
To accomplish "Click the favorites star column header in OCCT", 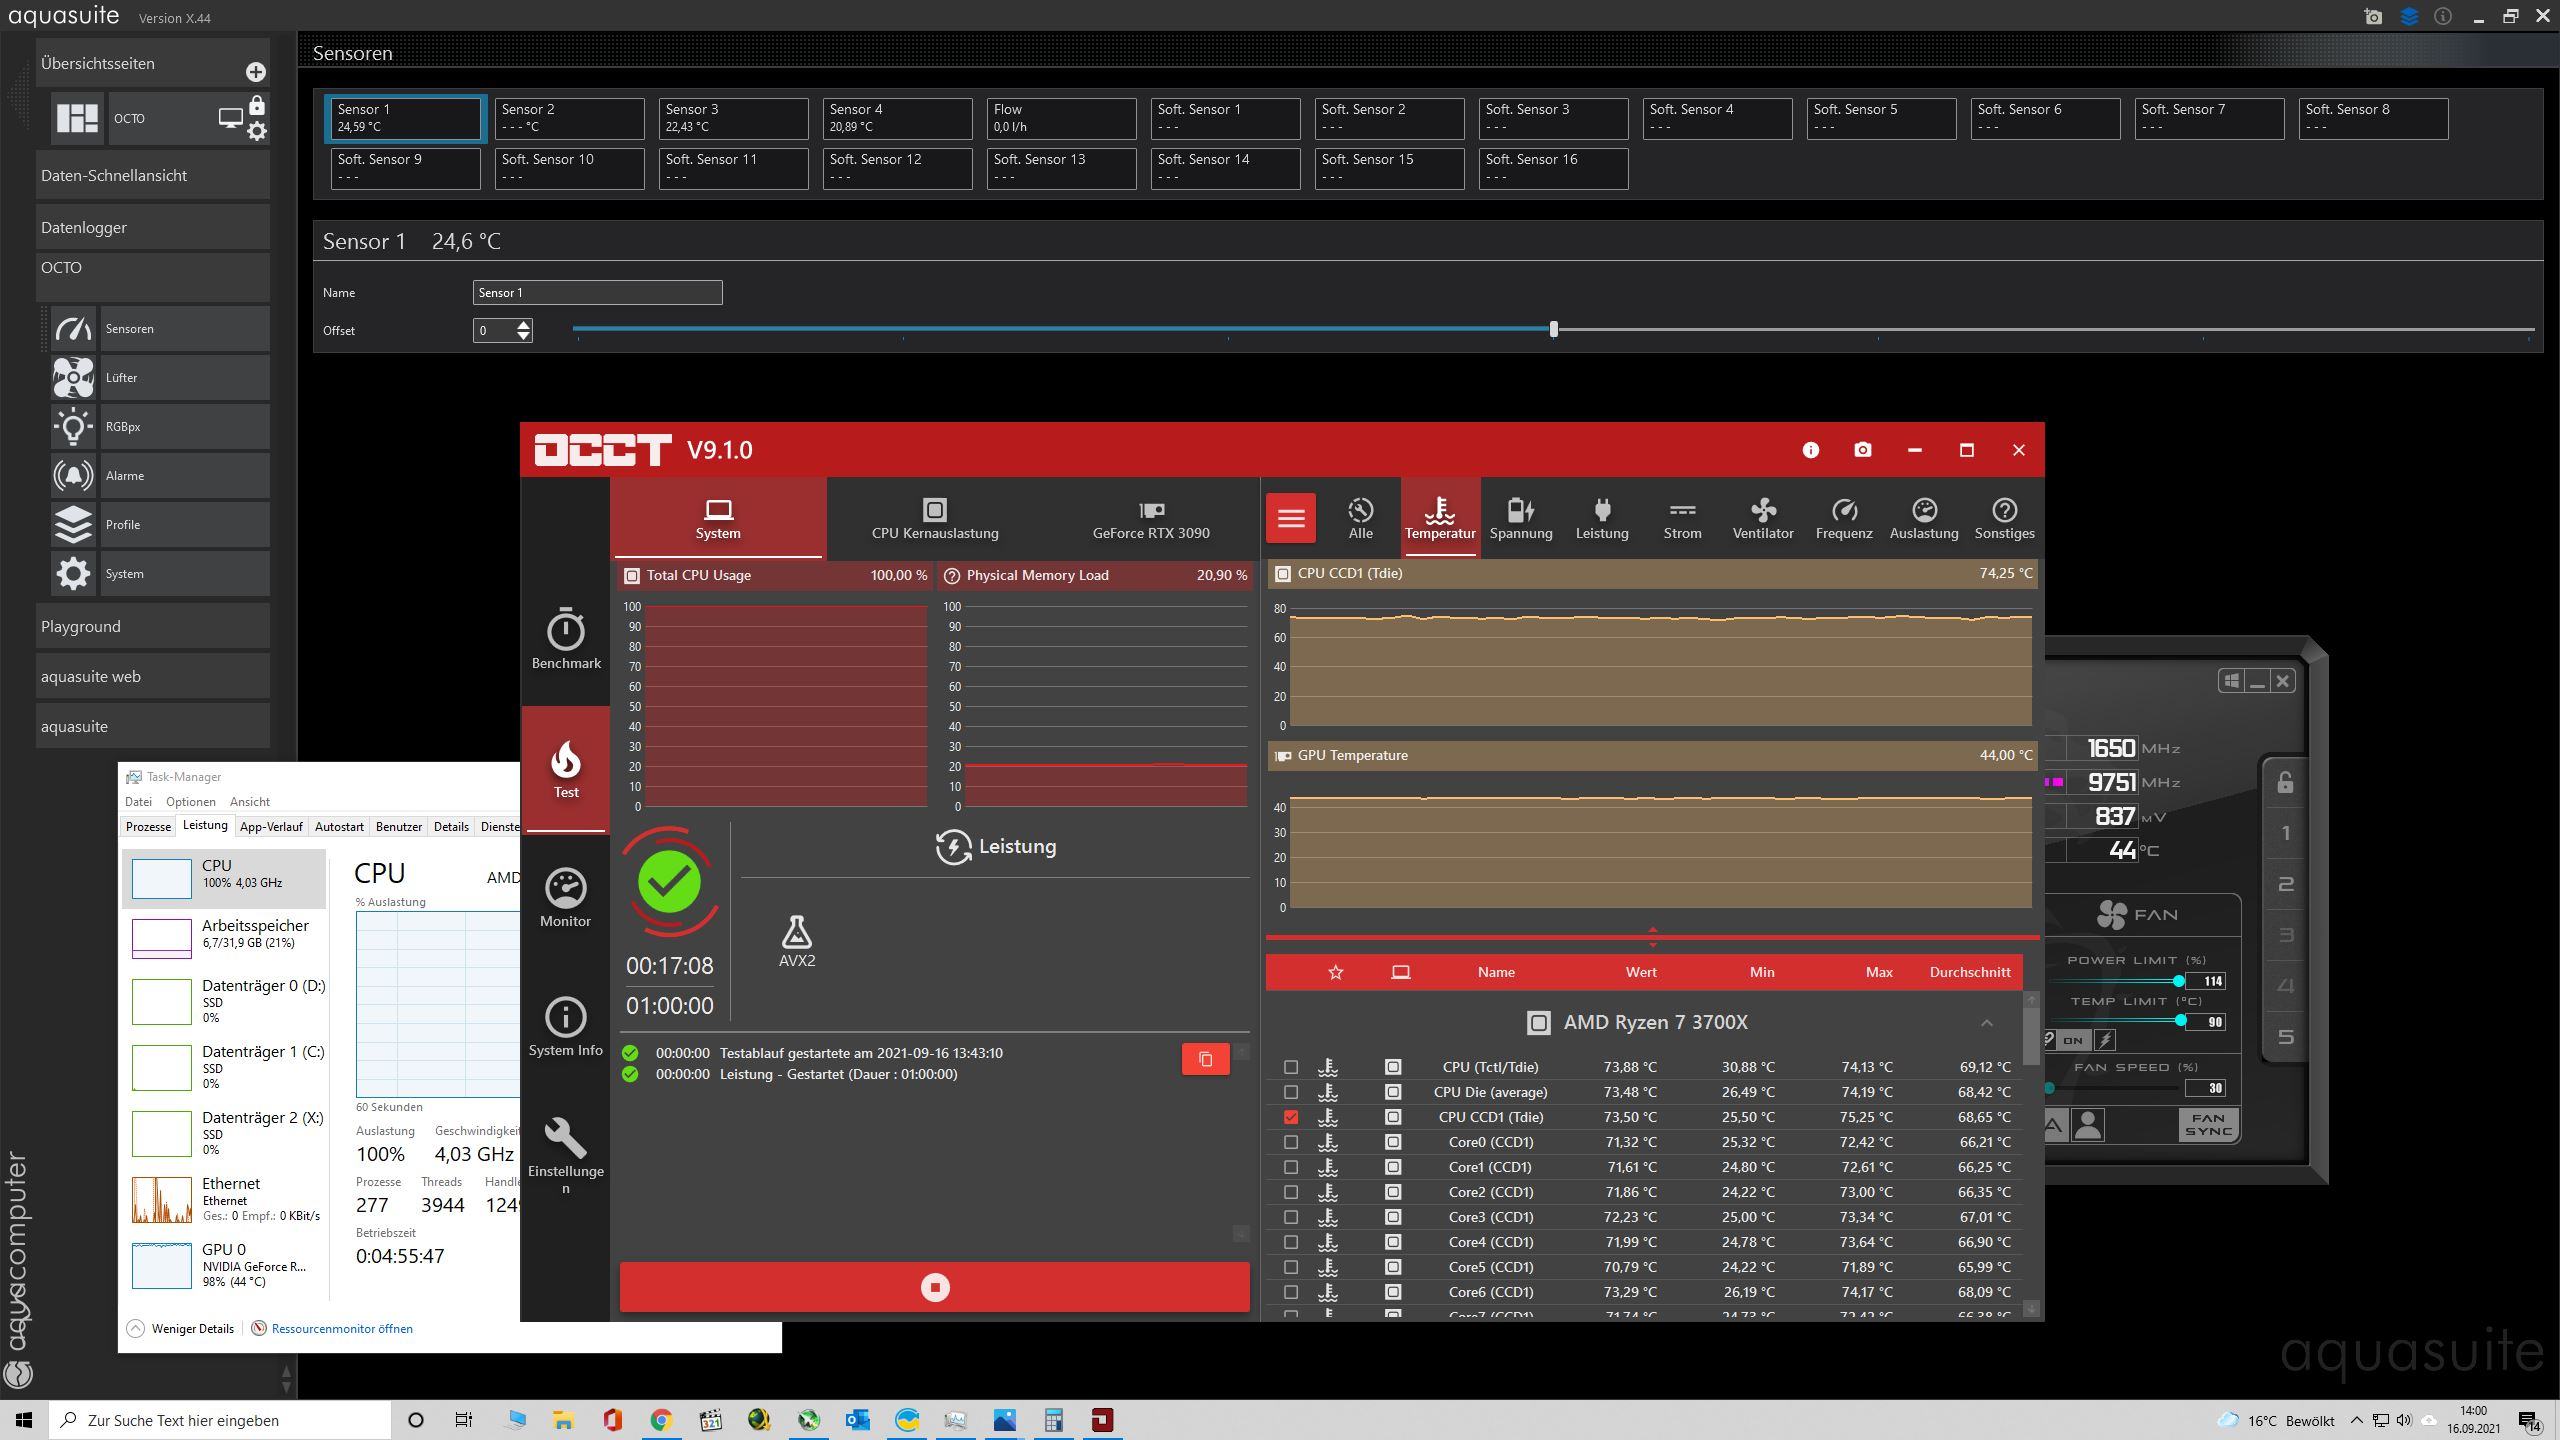I will coord(1336,972).
